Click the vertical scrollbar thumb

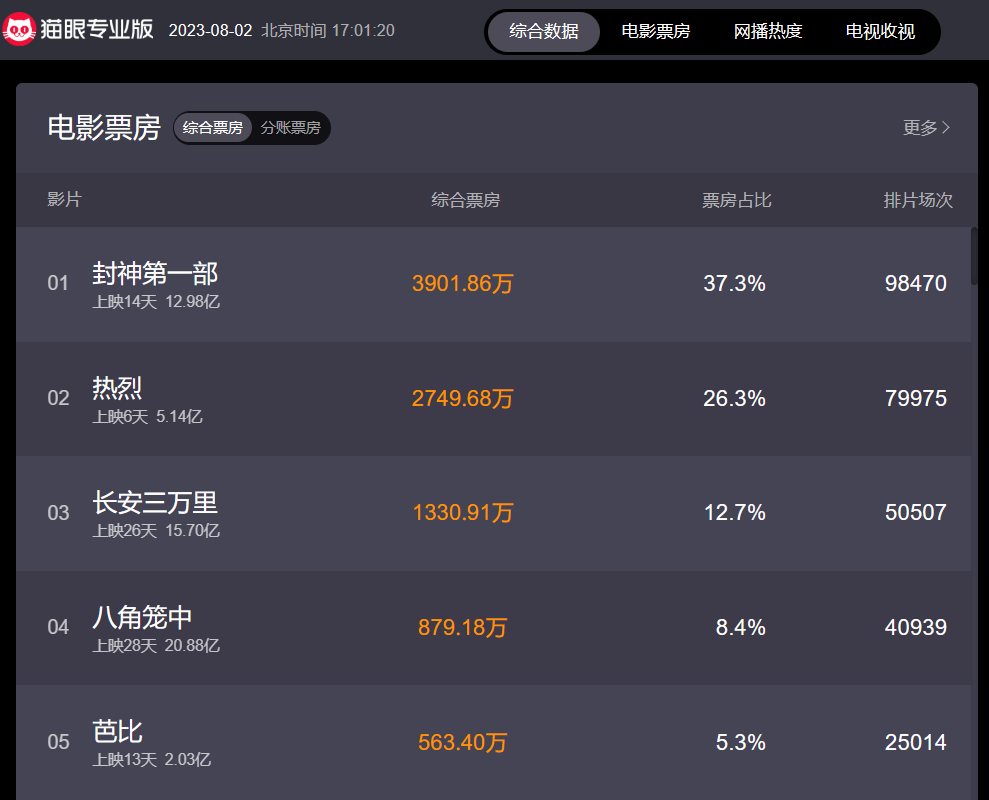tap(974, 256)
